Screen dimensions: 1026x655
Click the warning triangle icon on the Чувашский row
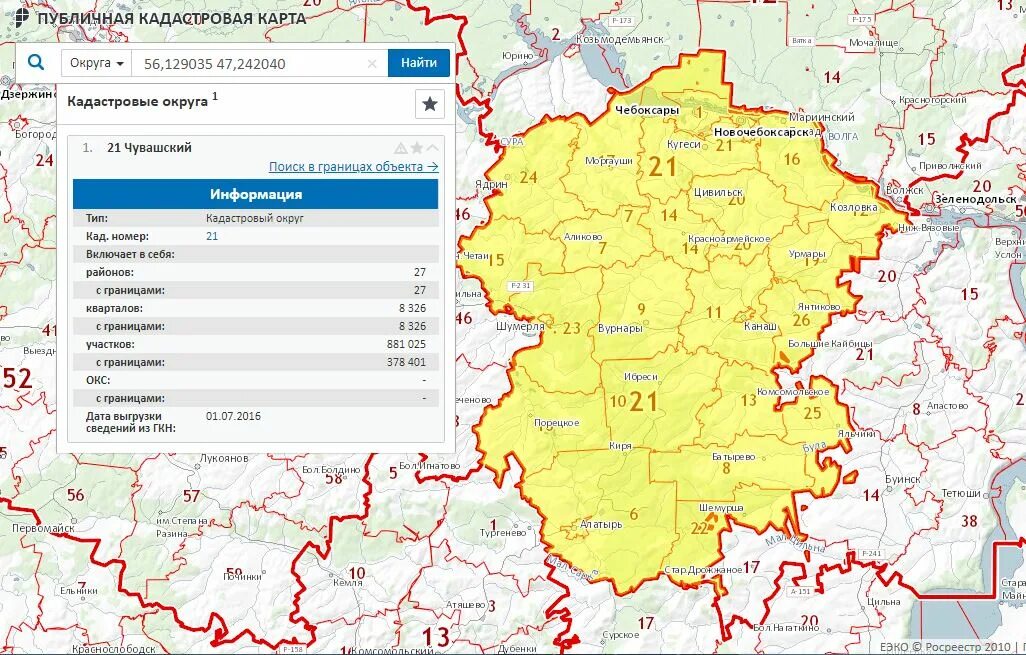click(400, 148)
